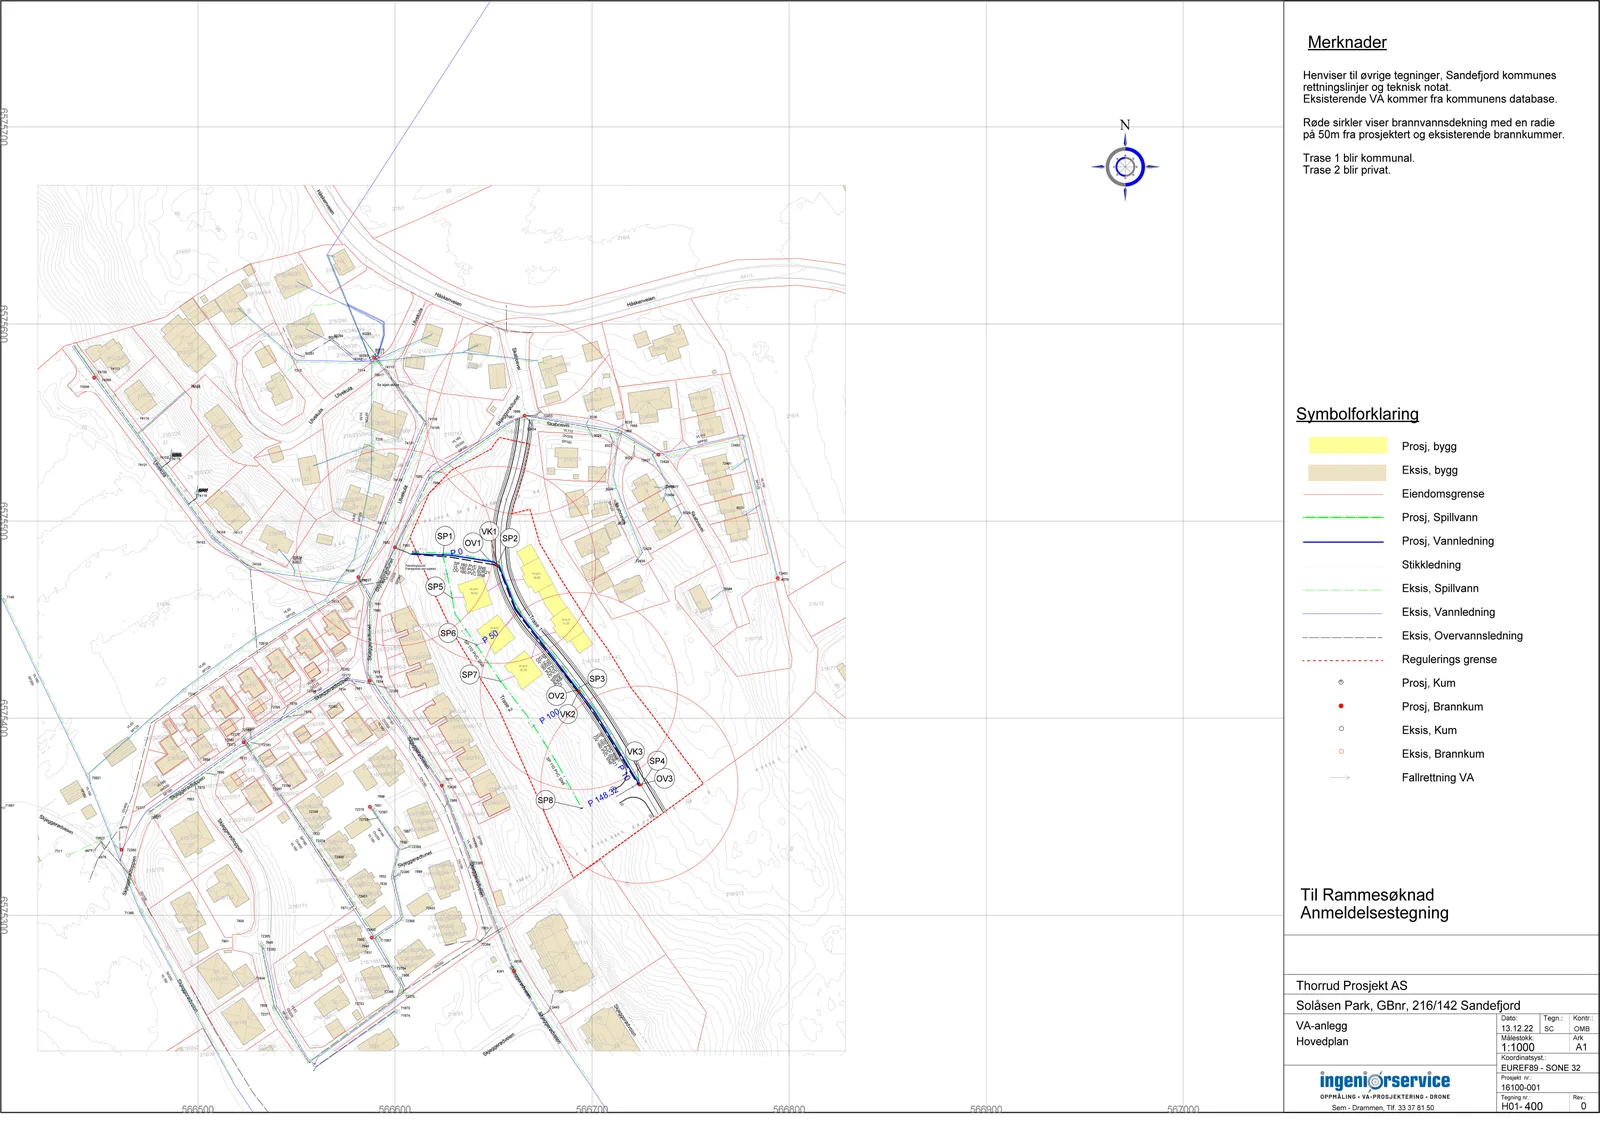Select the SP8 manhole marker circle
This screenshot has height=1127, width=1600.
(x=545, y=800)
